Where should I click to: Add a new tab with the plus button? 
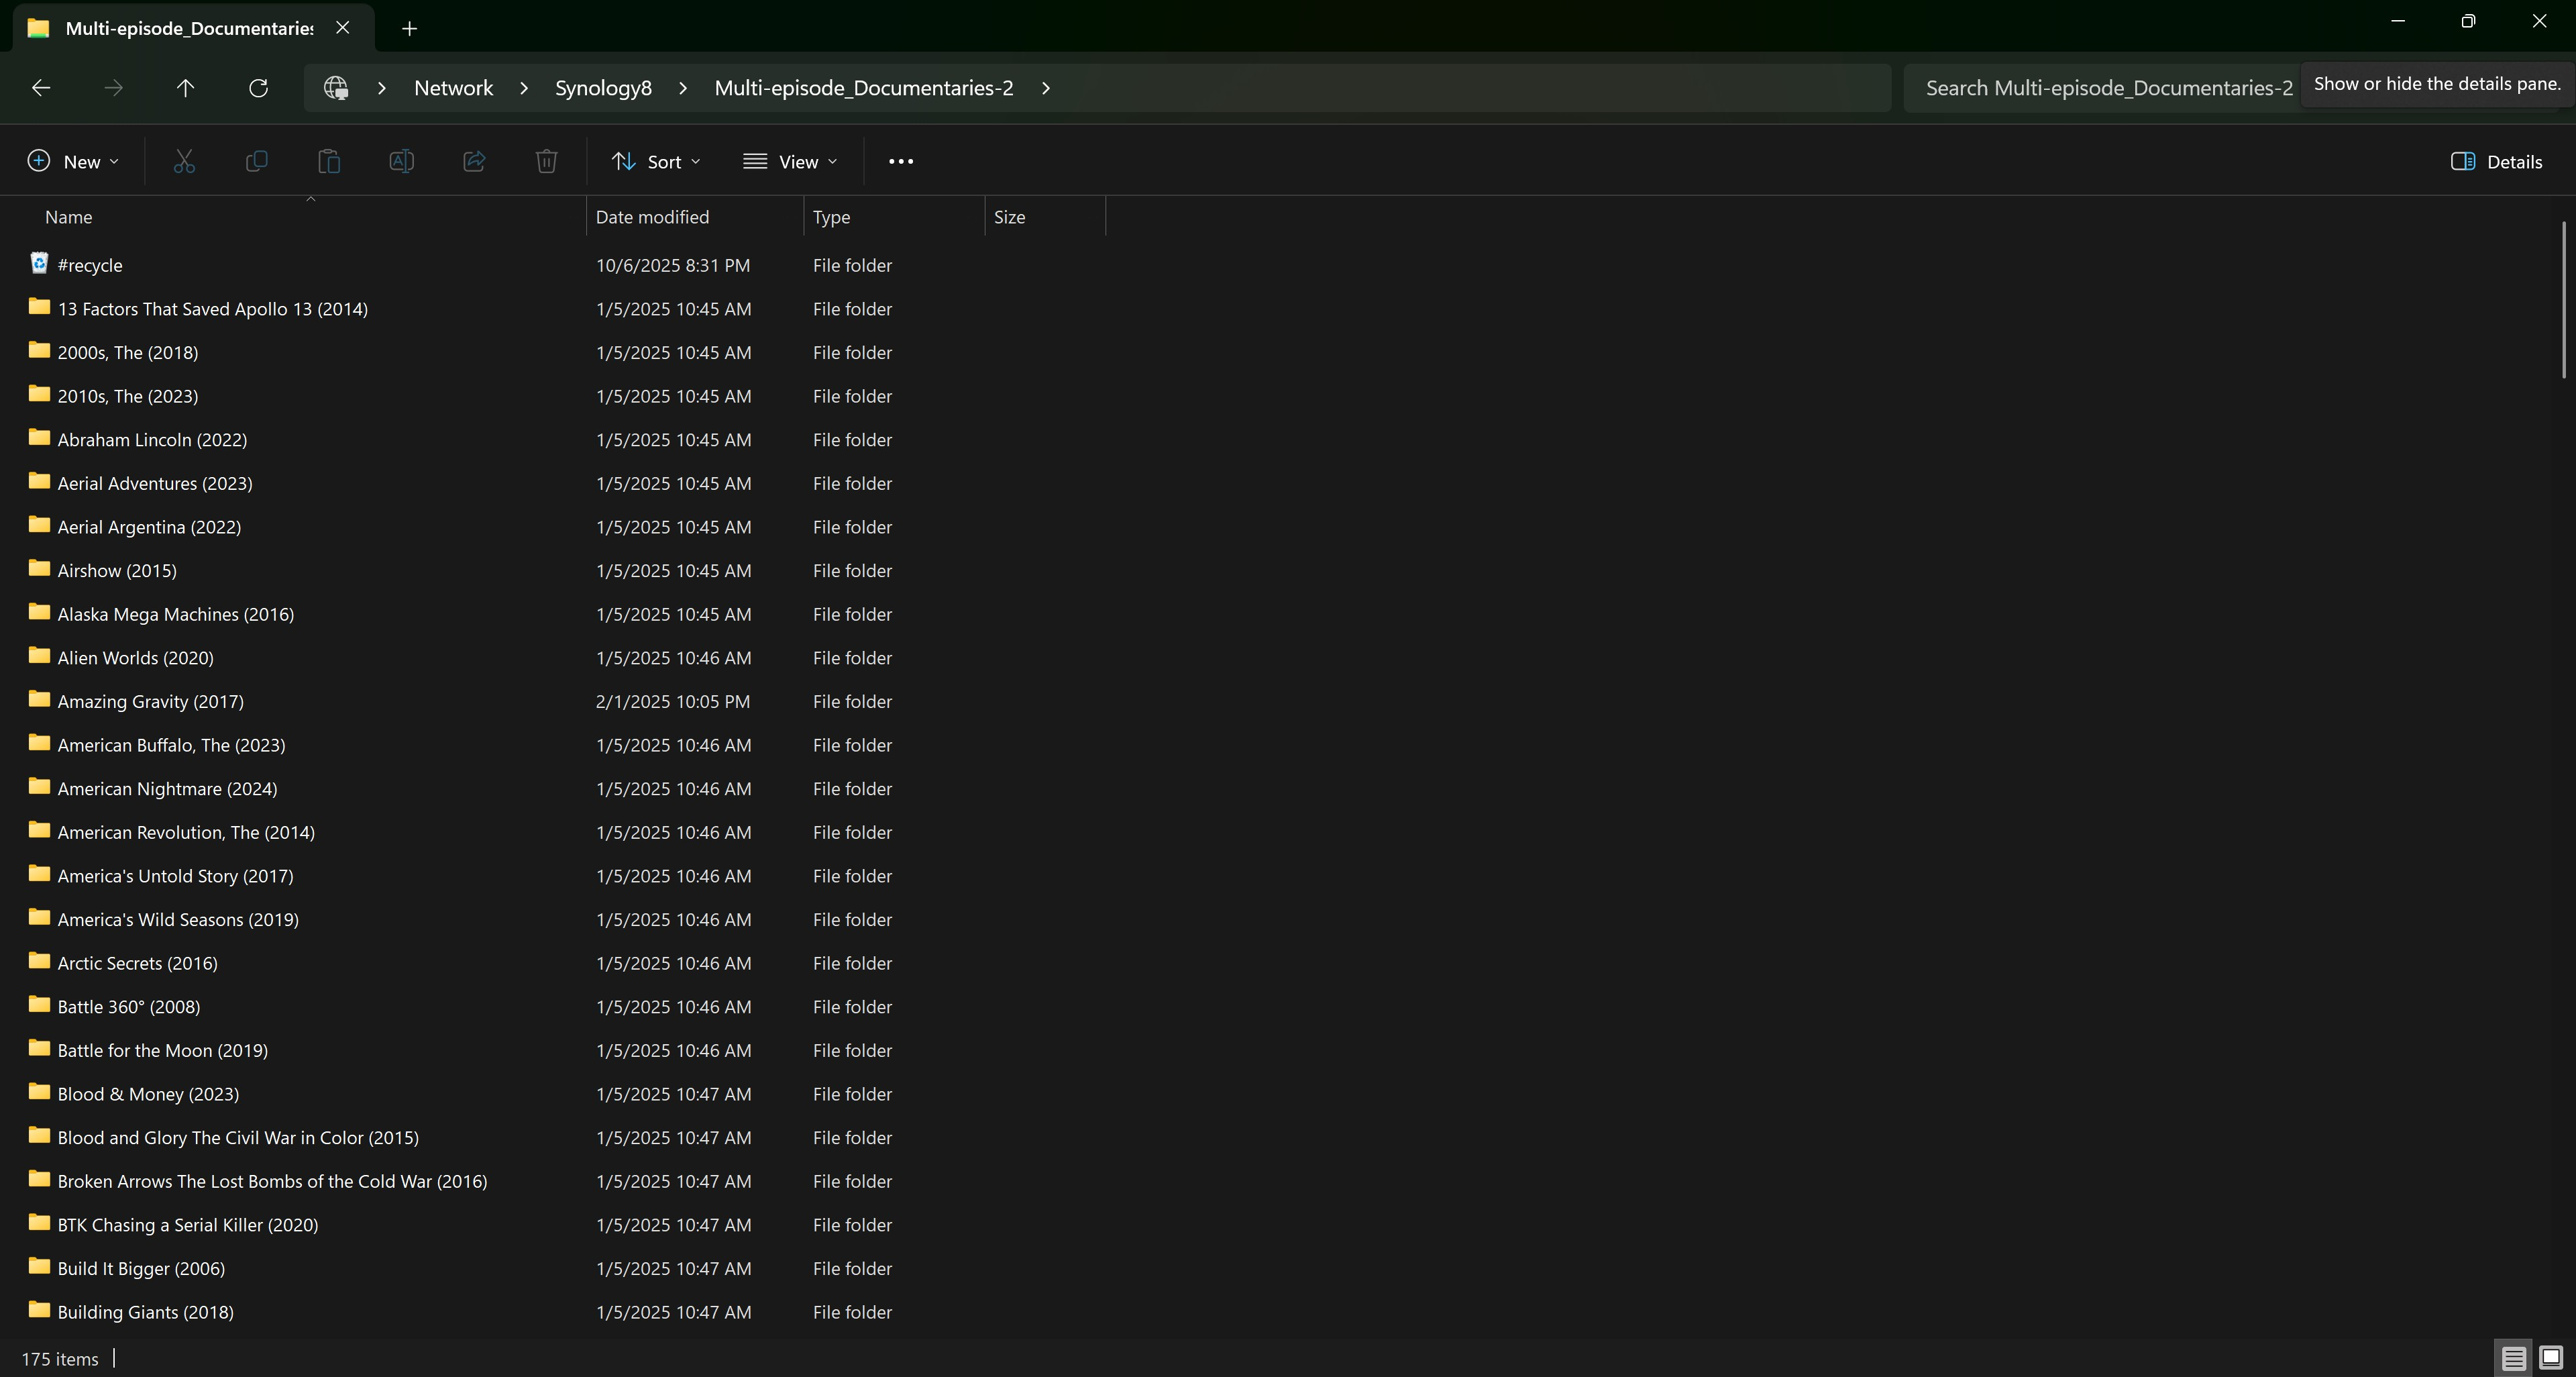coord(409,28)
